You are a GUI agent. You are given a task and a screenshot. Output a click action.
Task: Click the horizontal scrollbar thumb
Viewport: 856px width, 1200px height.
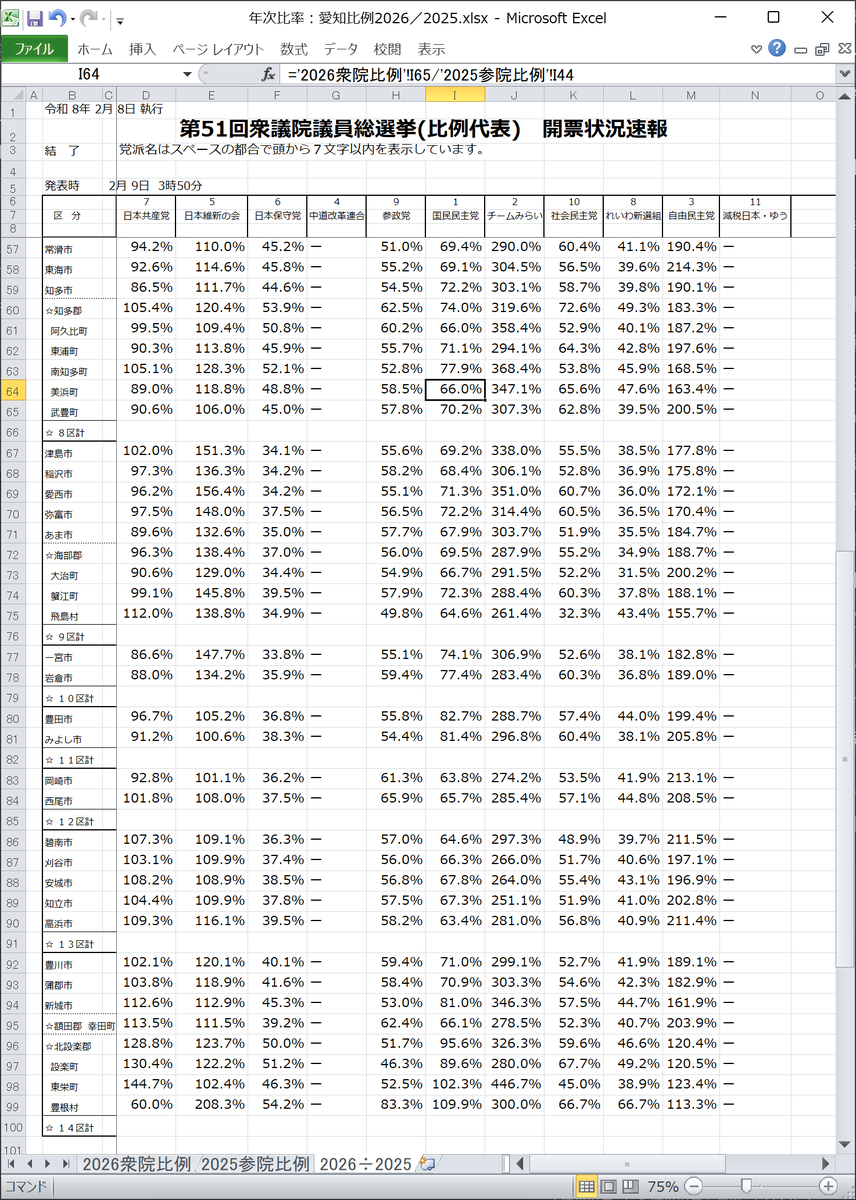[x=628, y=1164]
